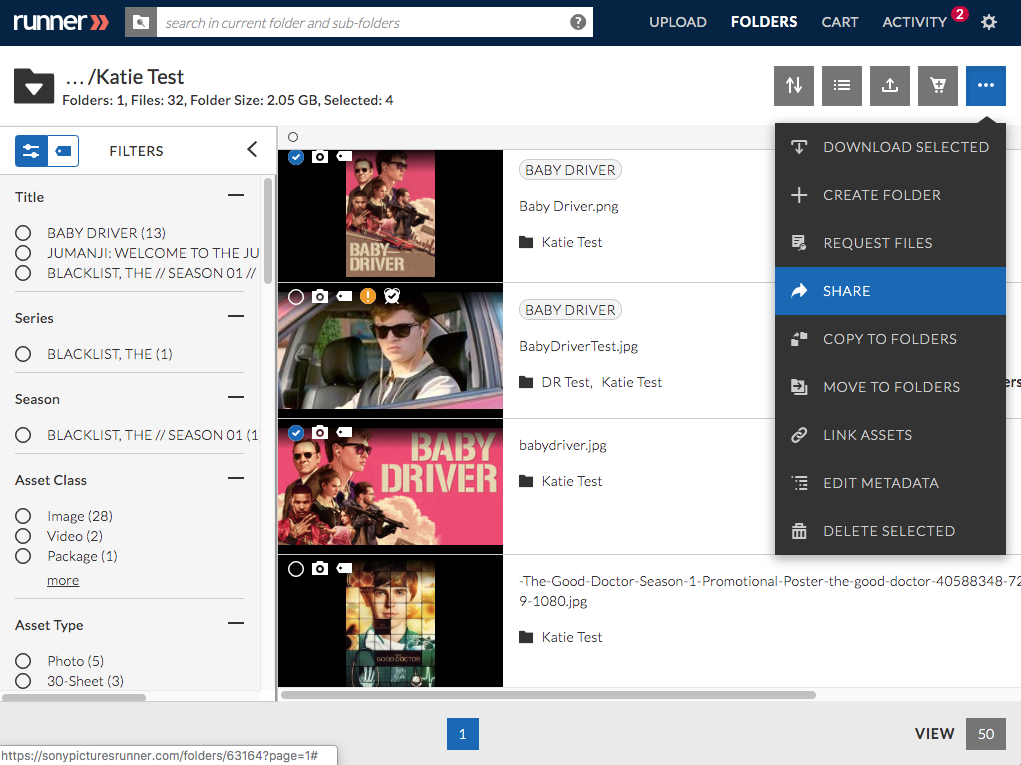Click tag icon on babydriver.jpg thumbnail
Image resolution: width=1021 pixels, height=765 pixels.
tap(344, 432)
